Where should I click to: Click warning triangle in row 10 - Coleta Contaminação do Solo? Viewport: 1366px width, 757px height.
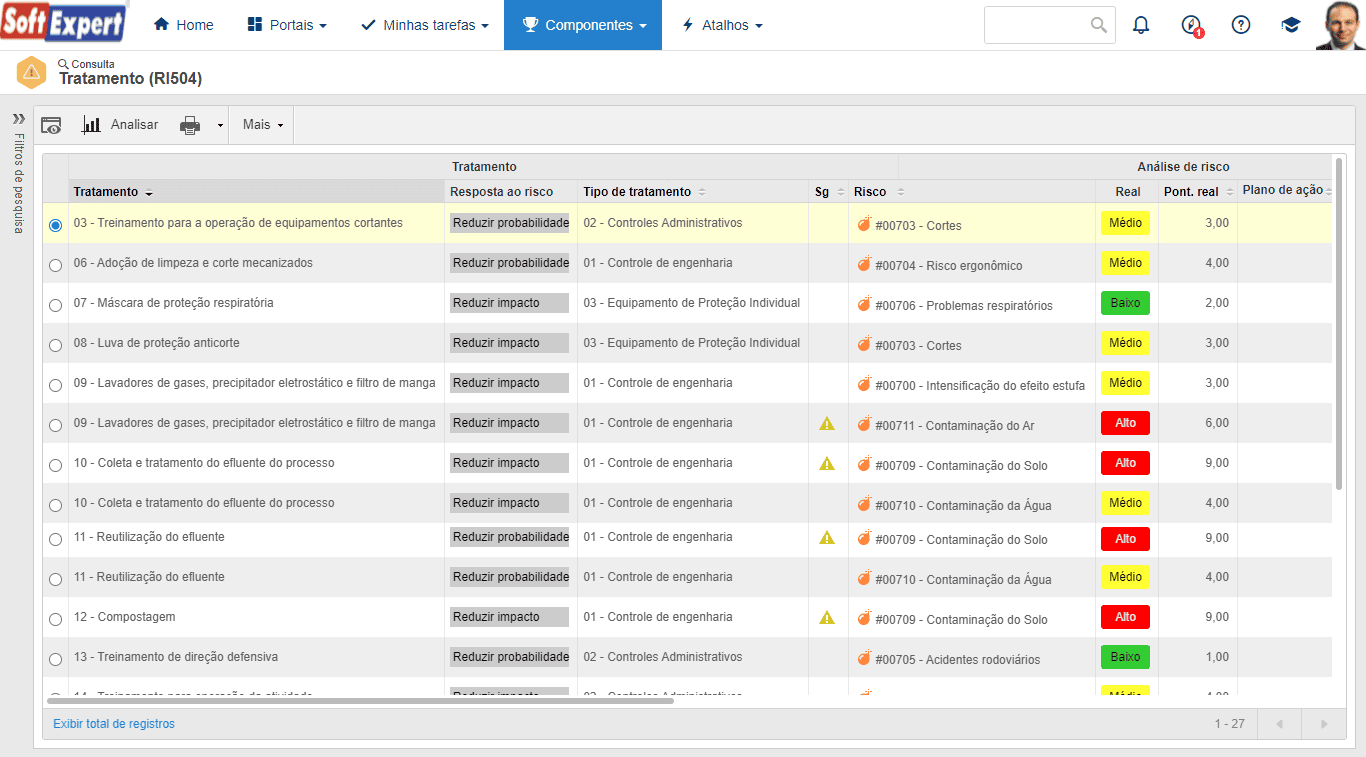click(x=827, y=464)
